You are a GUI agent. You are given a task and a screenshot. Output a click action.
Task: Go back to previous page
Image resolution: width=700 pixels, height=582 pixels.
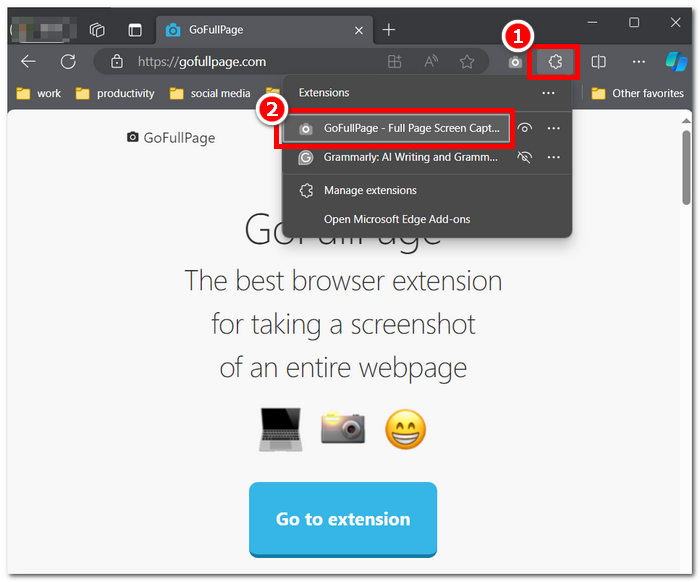pos(28,62)
